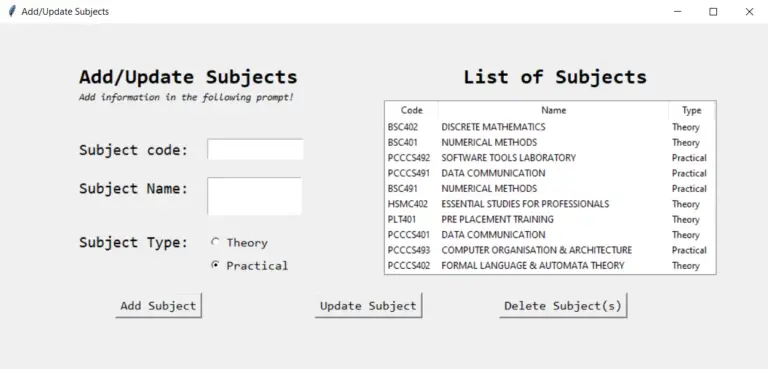The width and height of the screenshot is (768, 369).
Task: Select the PCCCS401 Data Communication Theory row
Action: (550, 235)
